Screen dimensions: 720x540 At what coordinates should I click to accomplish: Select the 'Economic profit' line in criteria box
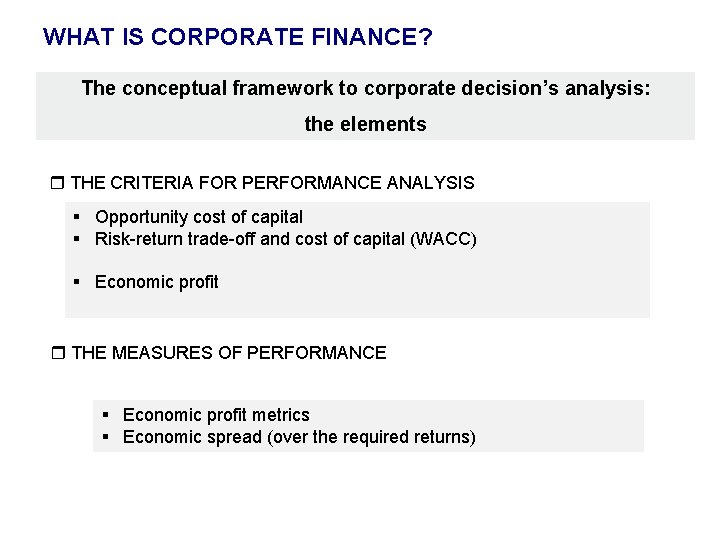tap(157, 282)
